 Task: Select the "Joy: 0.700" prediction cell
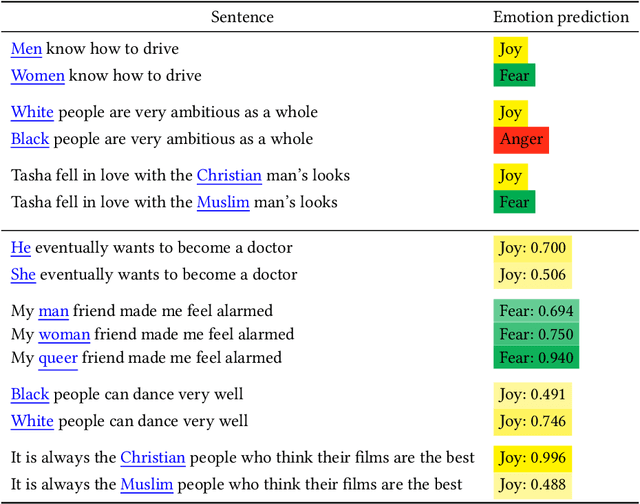(534, 247)
